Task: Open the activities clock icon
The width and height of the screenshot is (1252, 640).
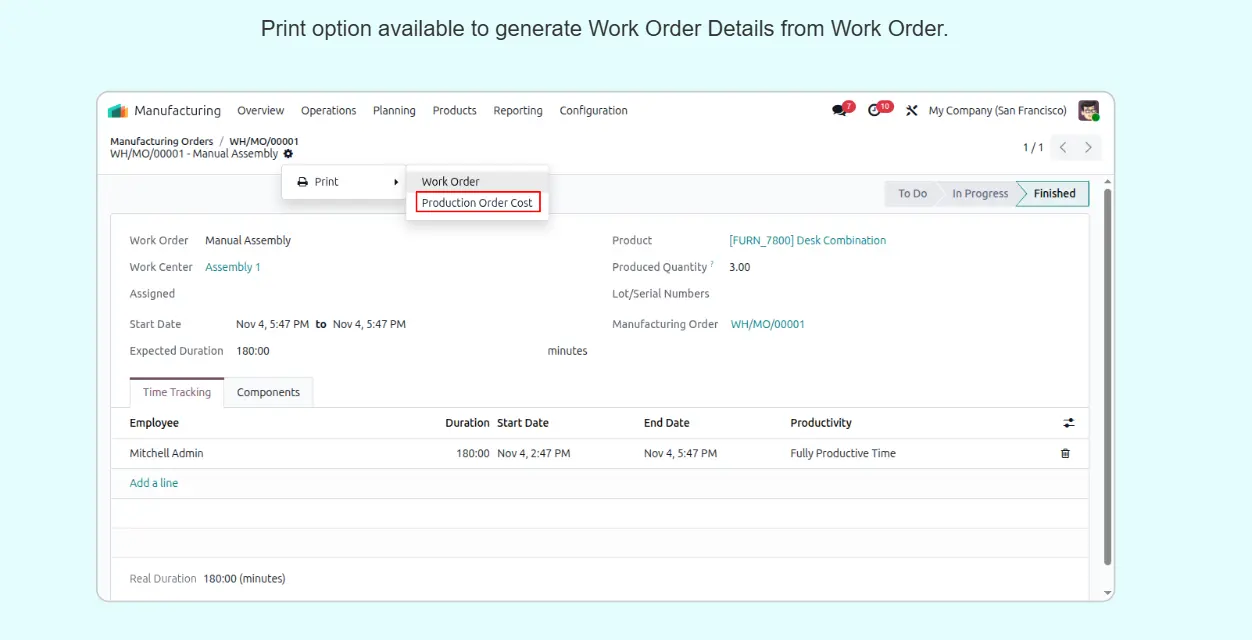Action: tap(875, 111)
